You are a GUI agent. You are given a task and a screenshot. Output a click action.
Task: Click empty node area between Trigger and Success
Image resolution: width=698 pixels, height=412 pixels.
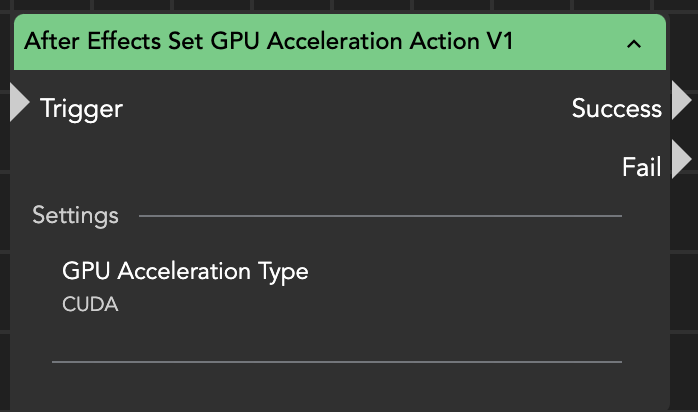(340, 108)
